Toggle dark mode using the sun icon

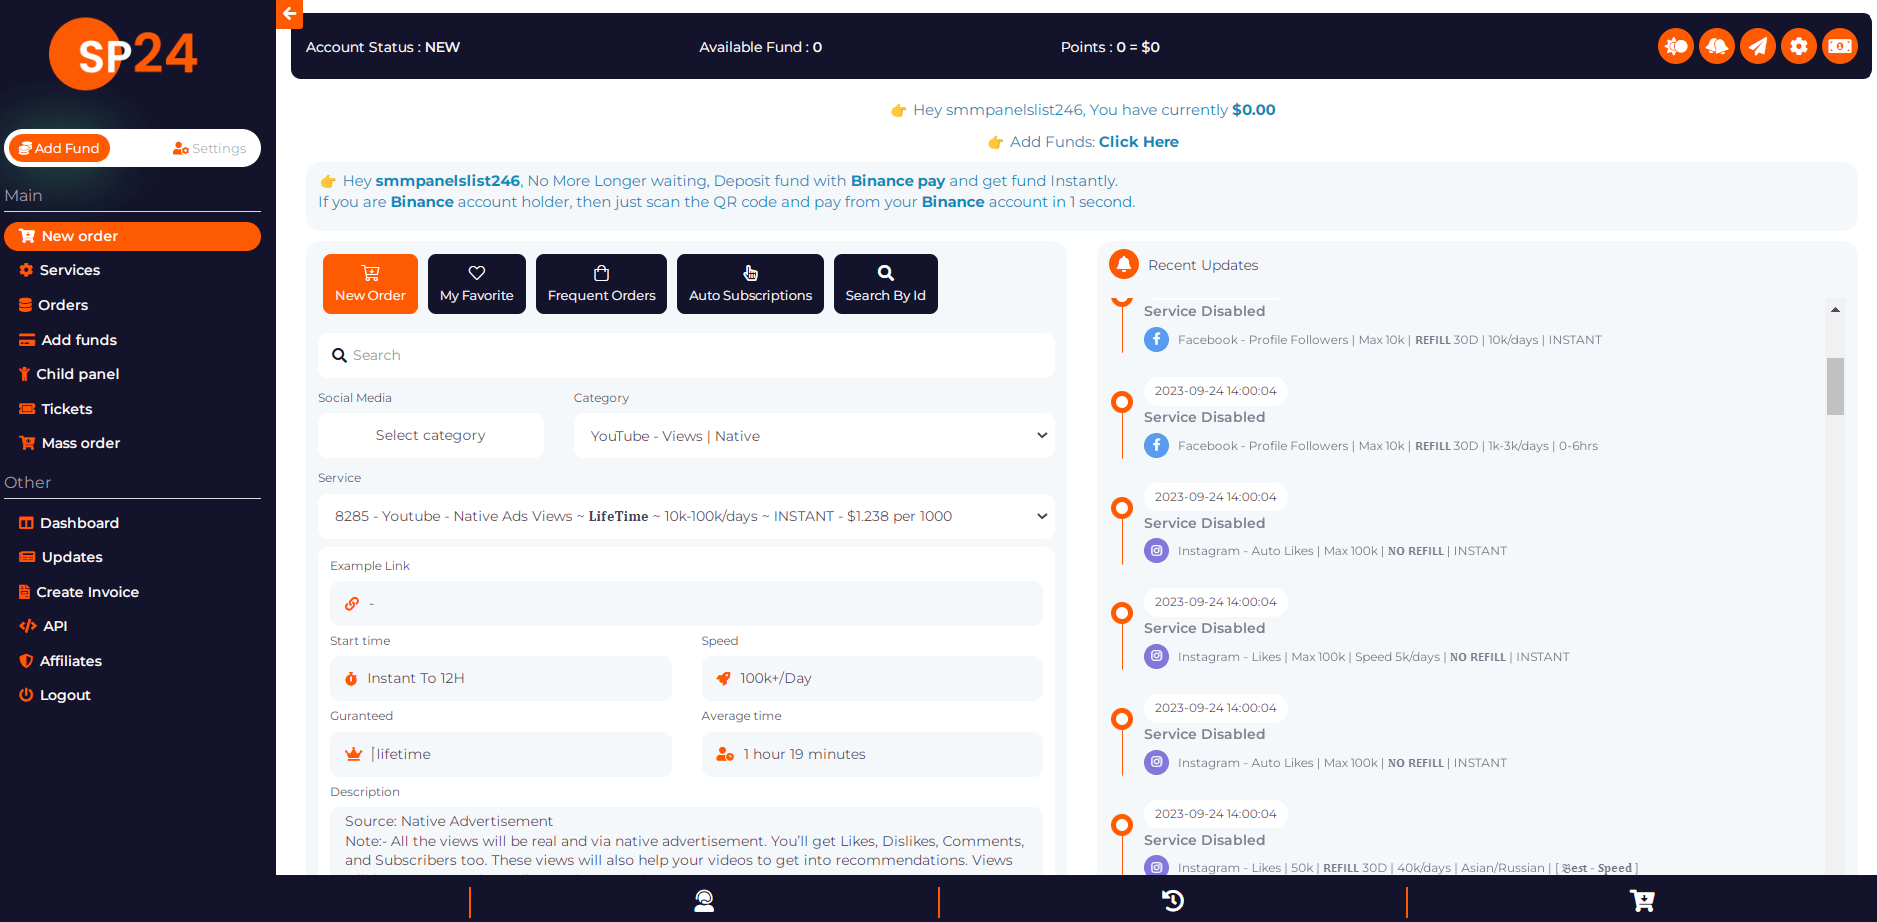(1675, 46)
